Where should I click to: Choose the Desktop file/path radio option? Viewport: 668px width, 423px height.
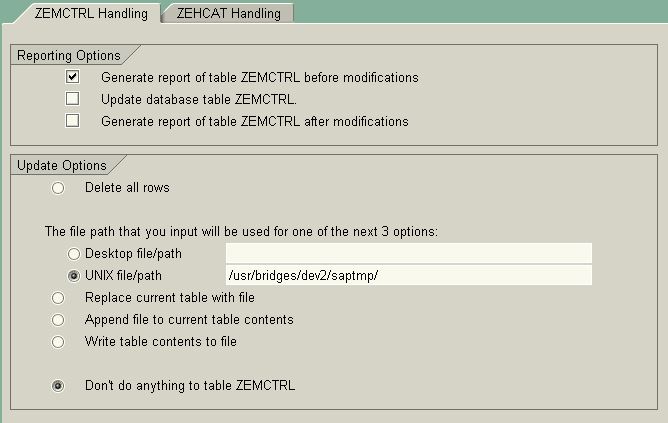[x=74, y=254]
